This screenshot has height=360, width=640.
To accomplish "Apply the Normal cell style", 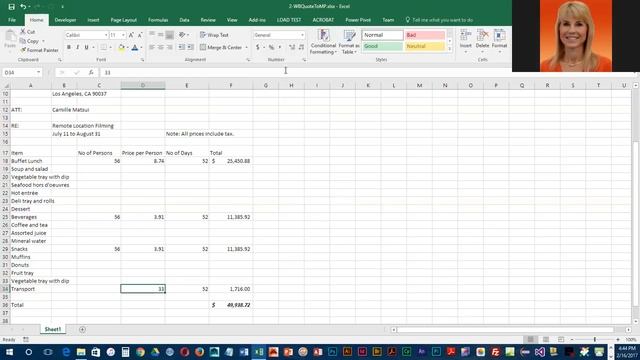I will [382, 35].
